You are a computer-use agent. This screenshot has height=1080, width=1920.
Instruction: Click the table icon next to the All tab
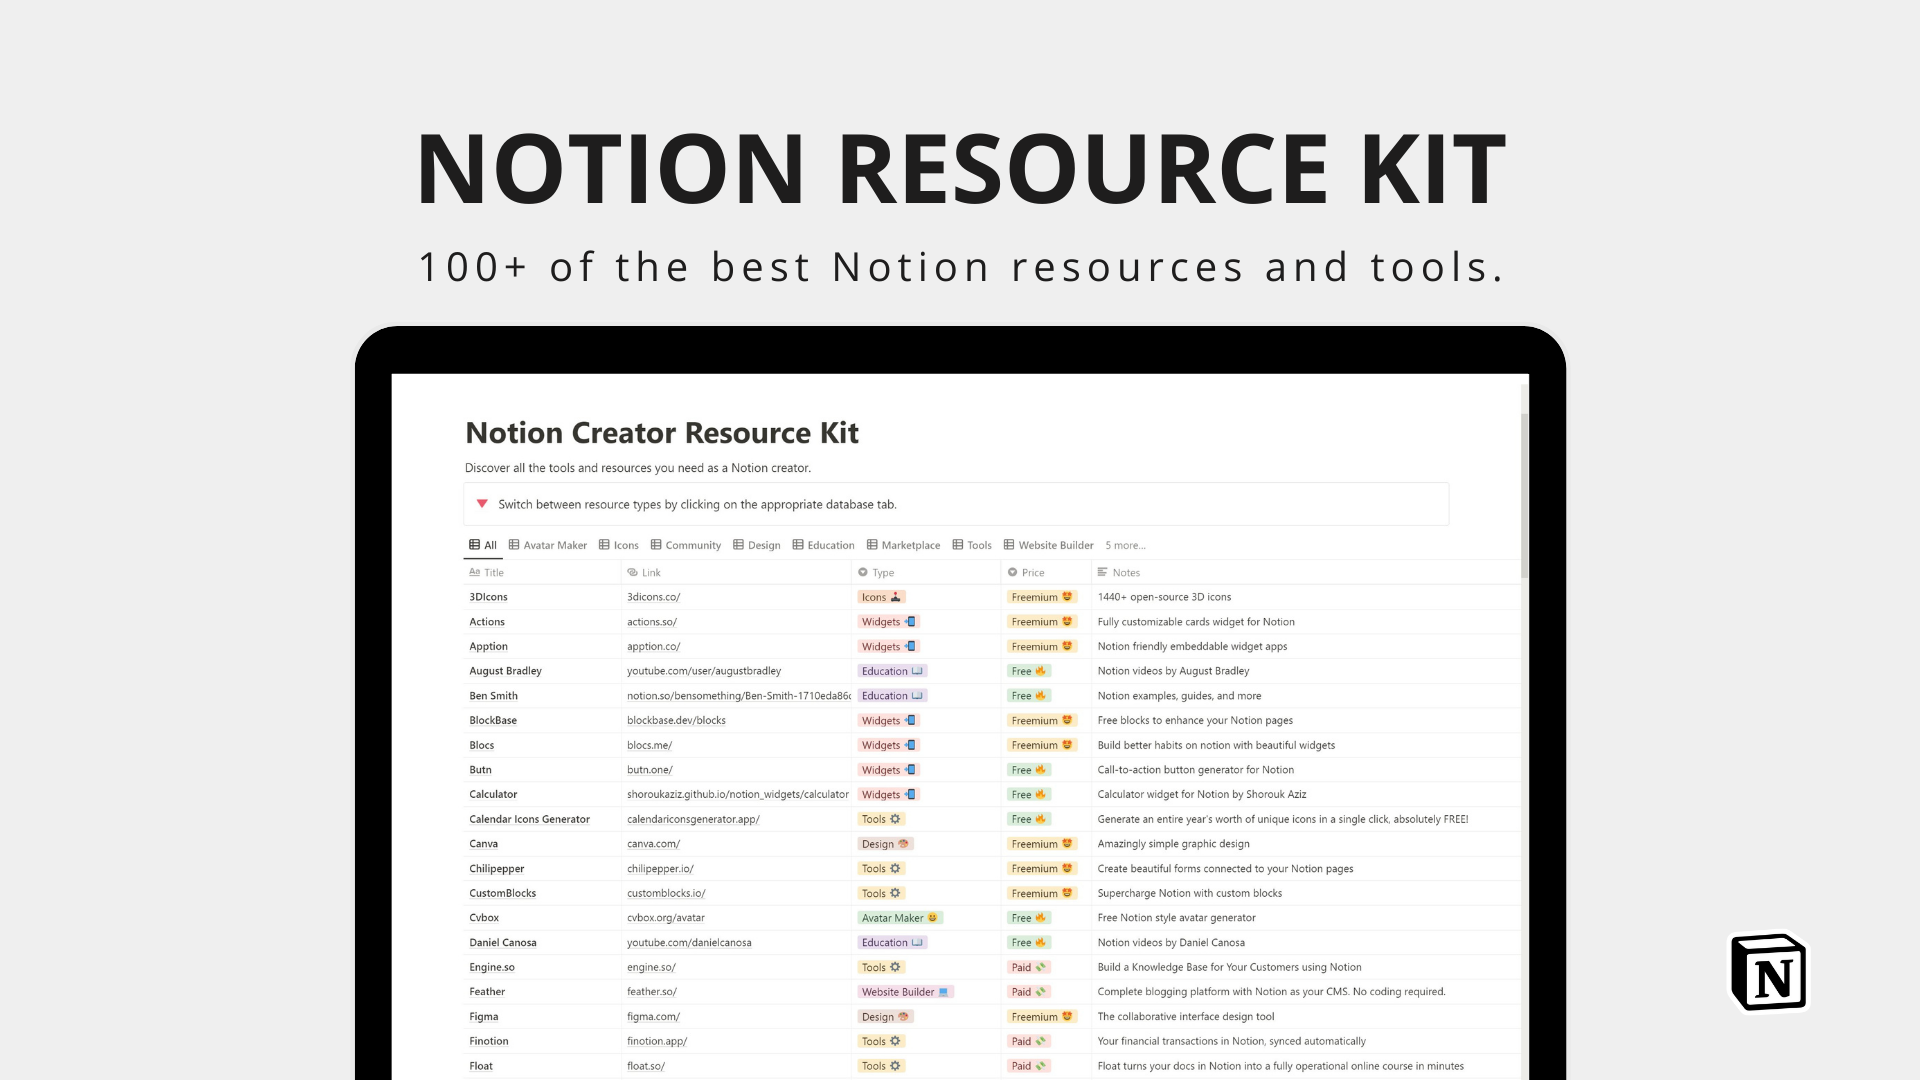pos(473,545)
